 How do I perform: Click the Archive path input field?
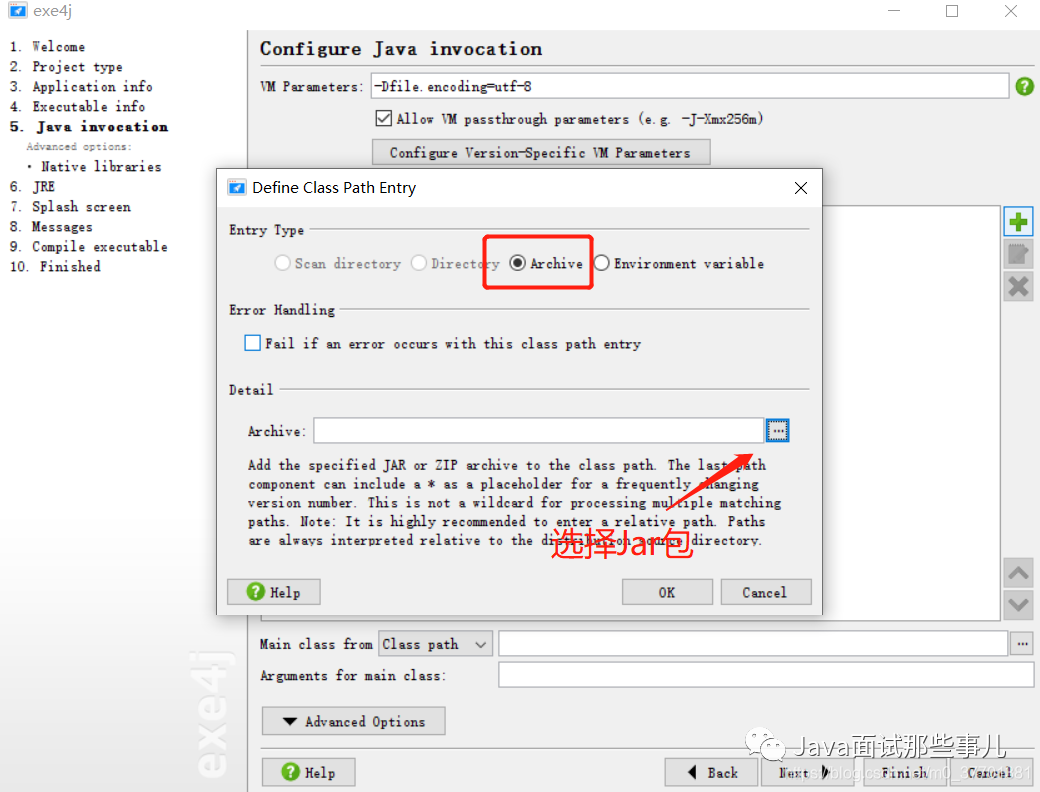pos(539,430)
